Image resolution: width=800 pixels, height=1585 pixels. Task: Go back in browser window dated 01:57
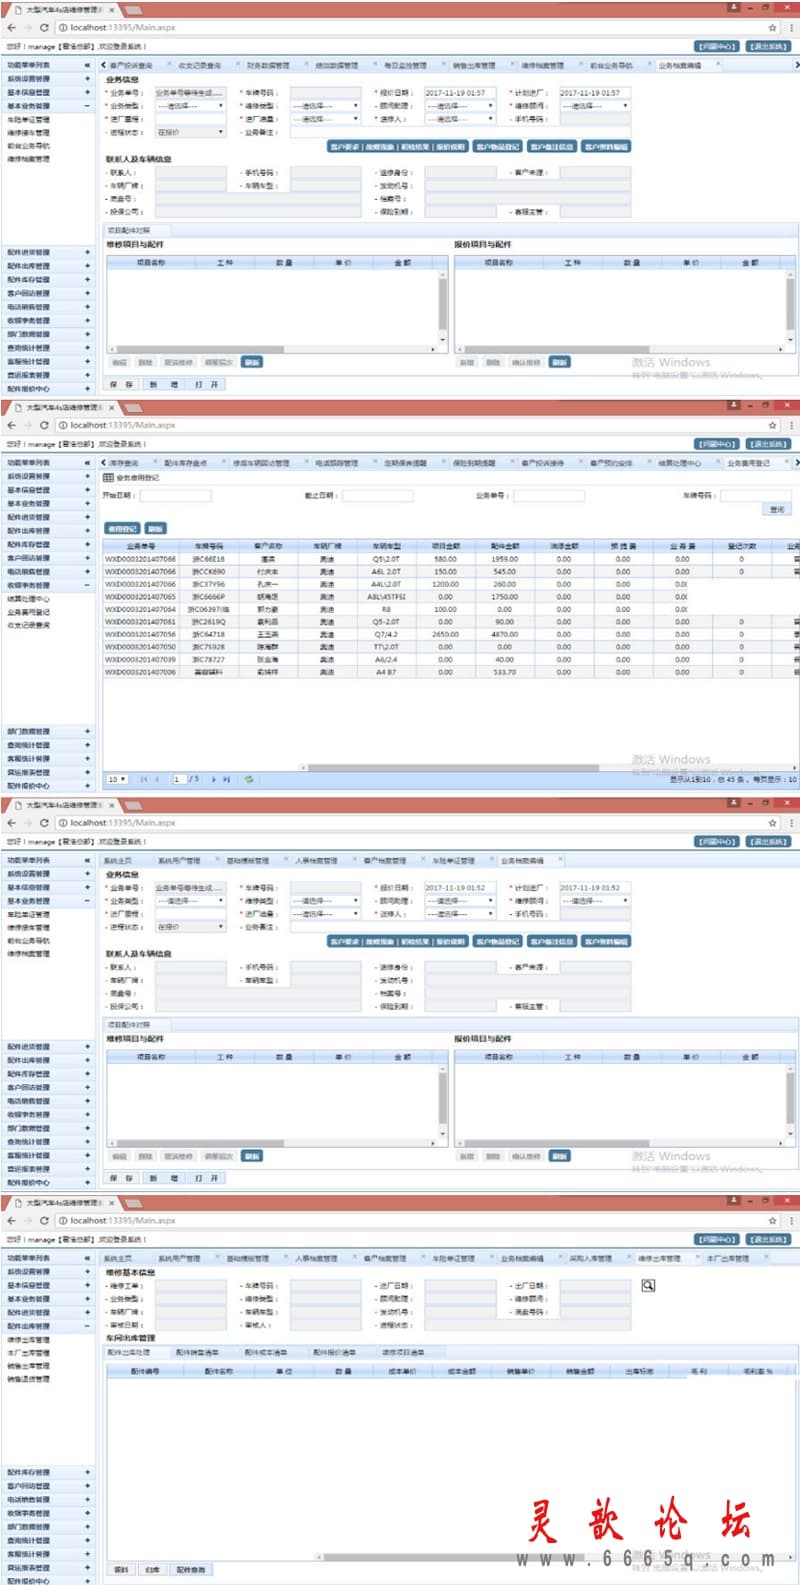point(11,28)
